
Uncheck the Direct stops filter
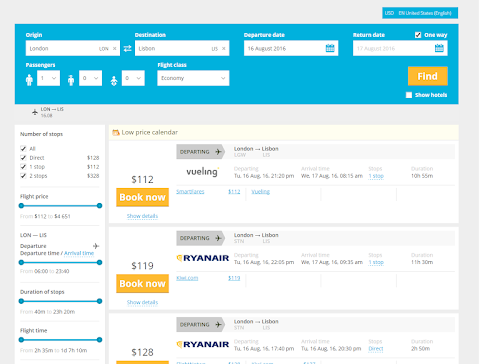click(x=23, y=158)
